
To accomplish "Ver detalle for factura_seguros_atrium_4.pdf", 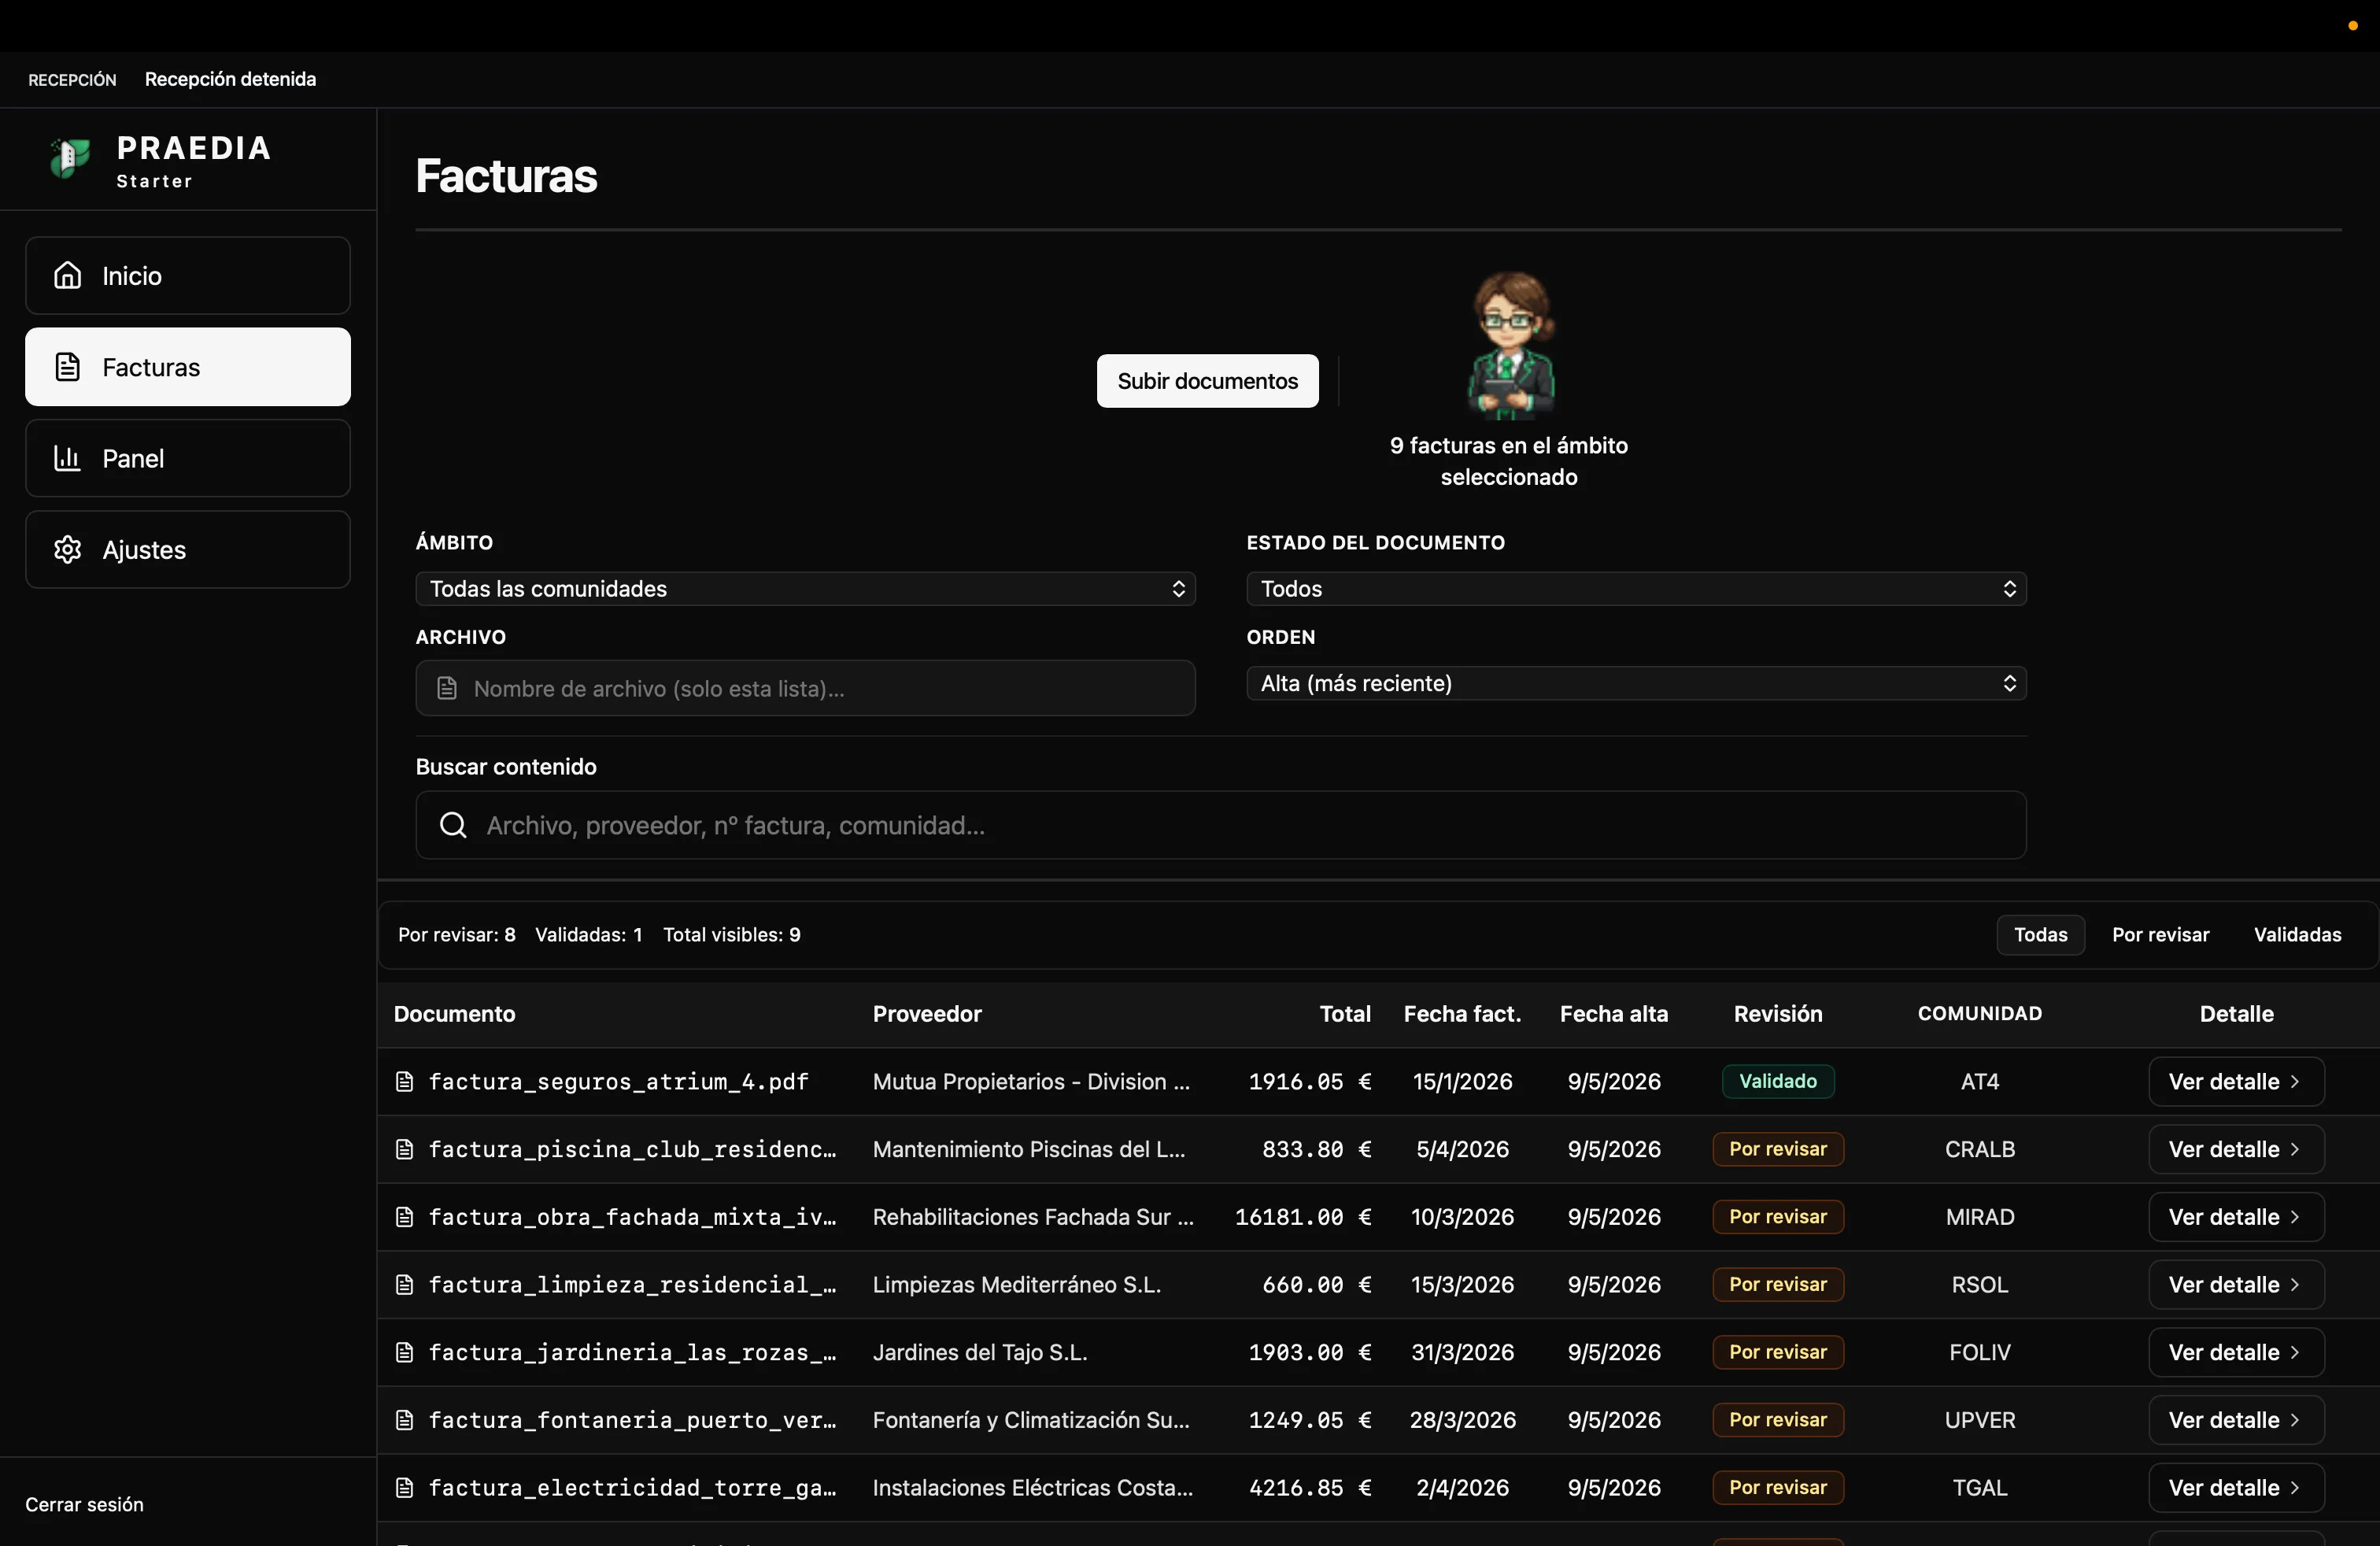I will [2236, 1081].
